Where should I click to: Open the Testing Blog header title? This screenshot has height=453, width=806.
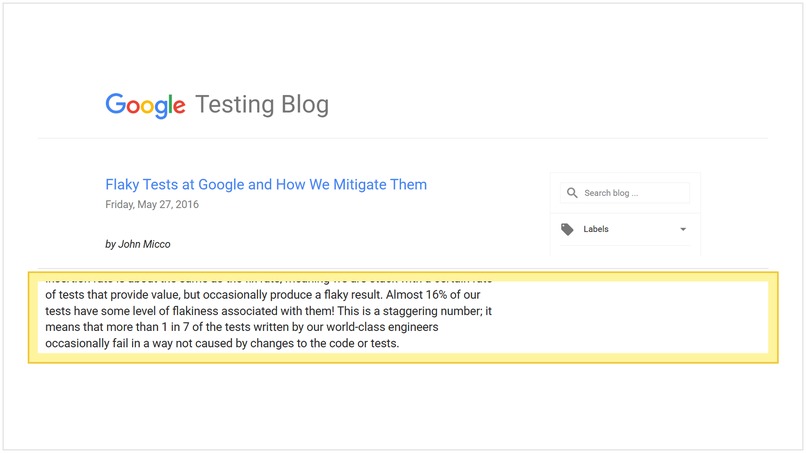(262, 105)
